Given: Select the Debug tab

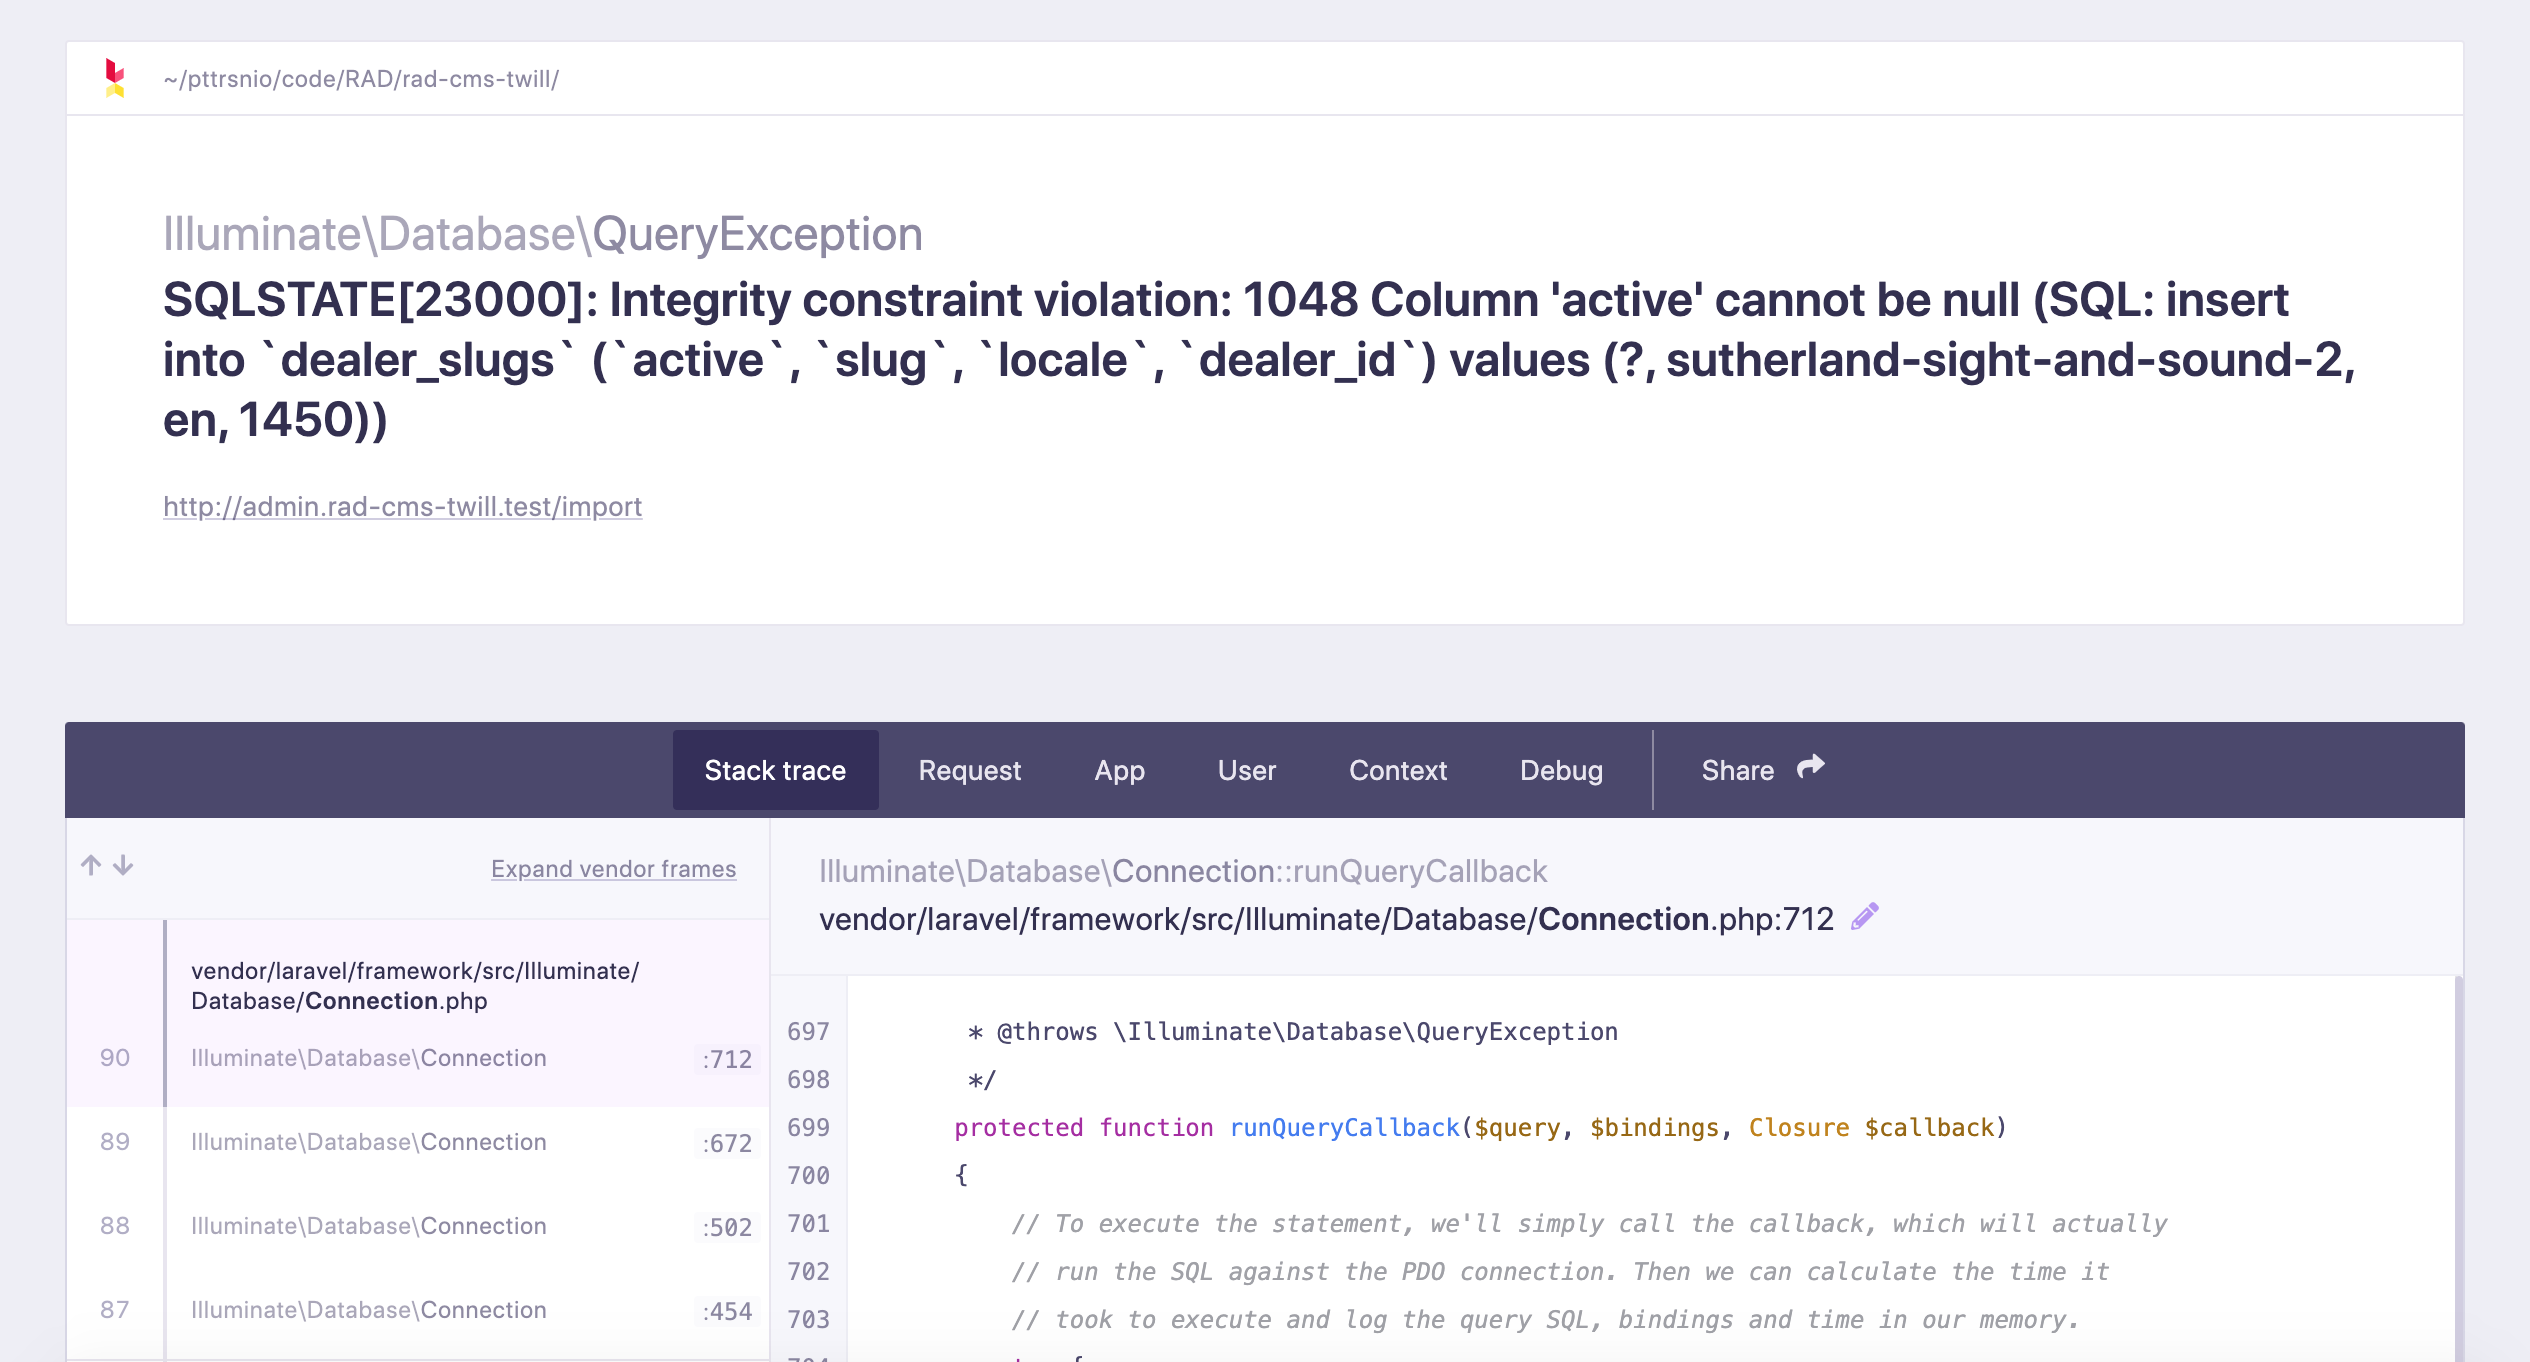Looking at the screenshot, I should [x=1560, y=770].
